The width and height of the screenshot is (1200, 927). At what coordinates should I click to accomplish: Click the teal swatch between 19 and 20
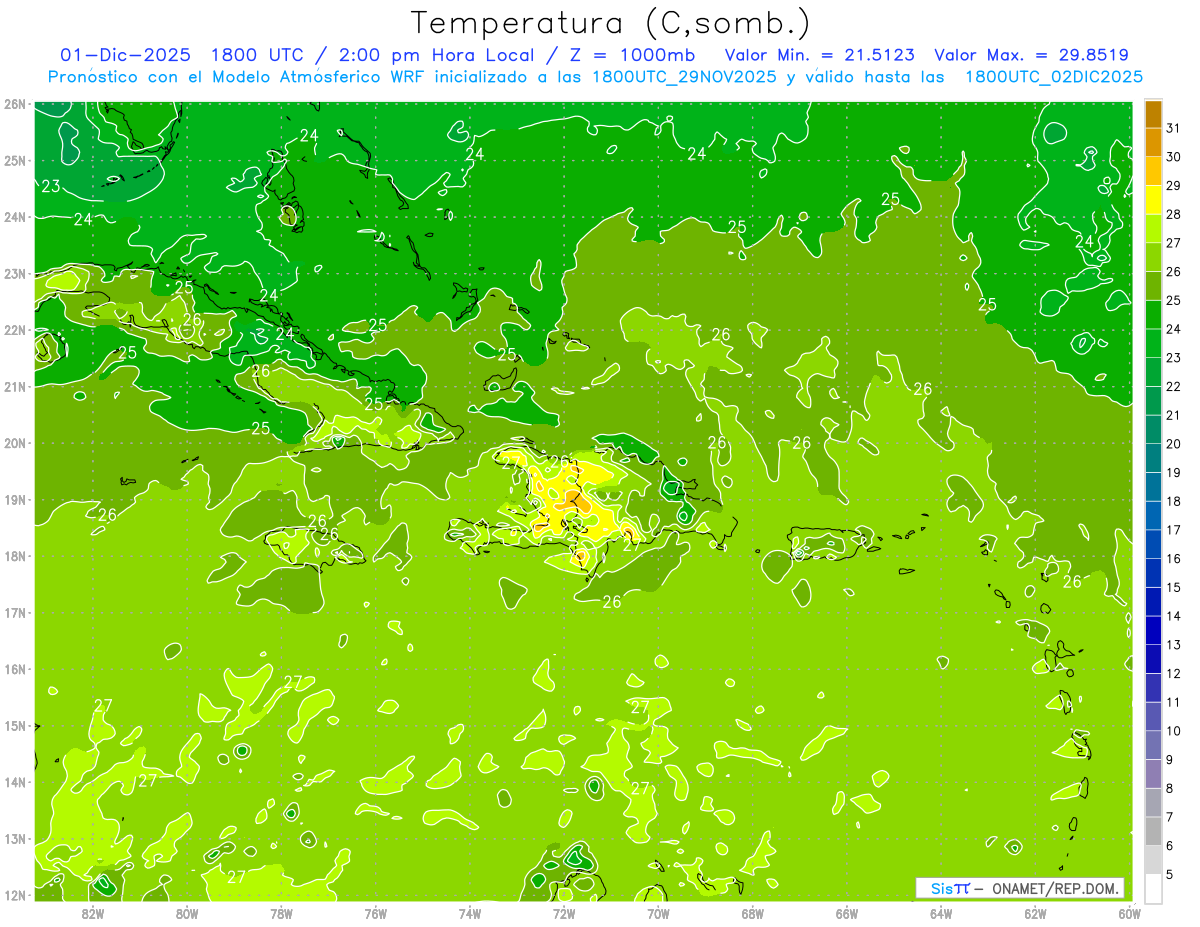coord(1153,458)
